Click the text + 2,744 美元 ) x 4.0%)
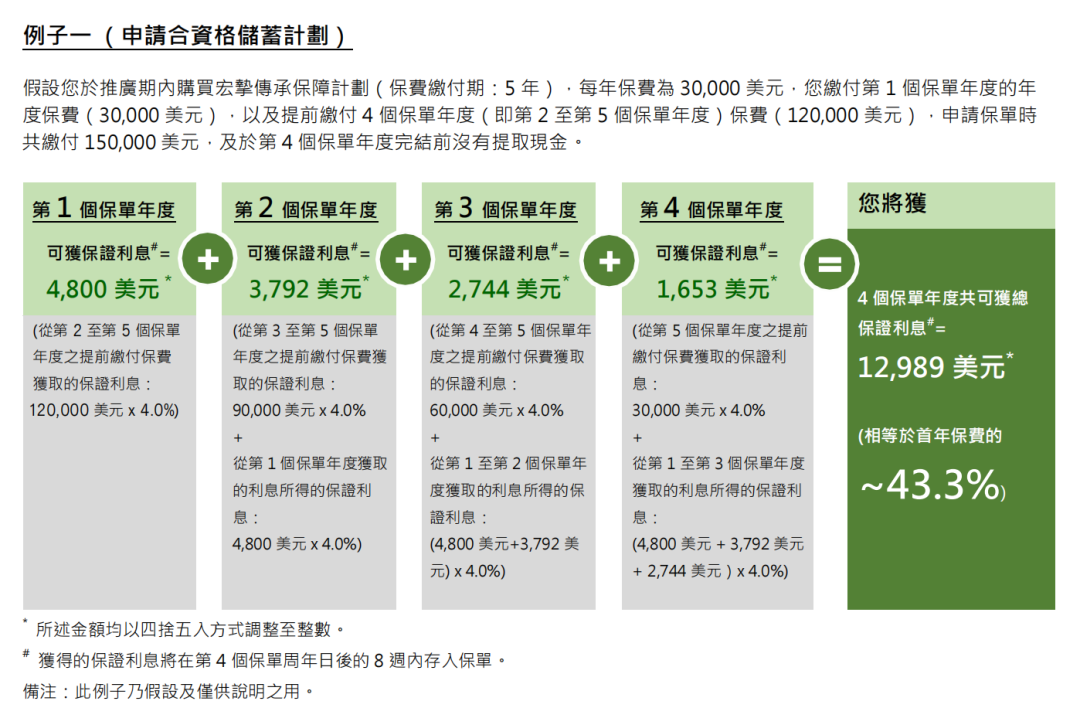1080x718 pixels. 710,571
